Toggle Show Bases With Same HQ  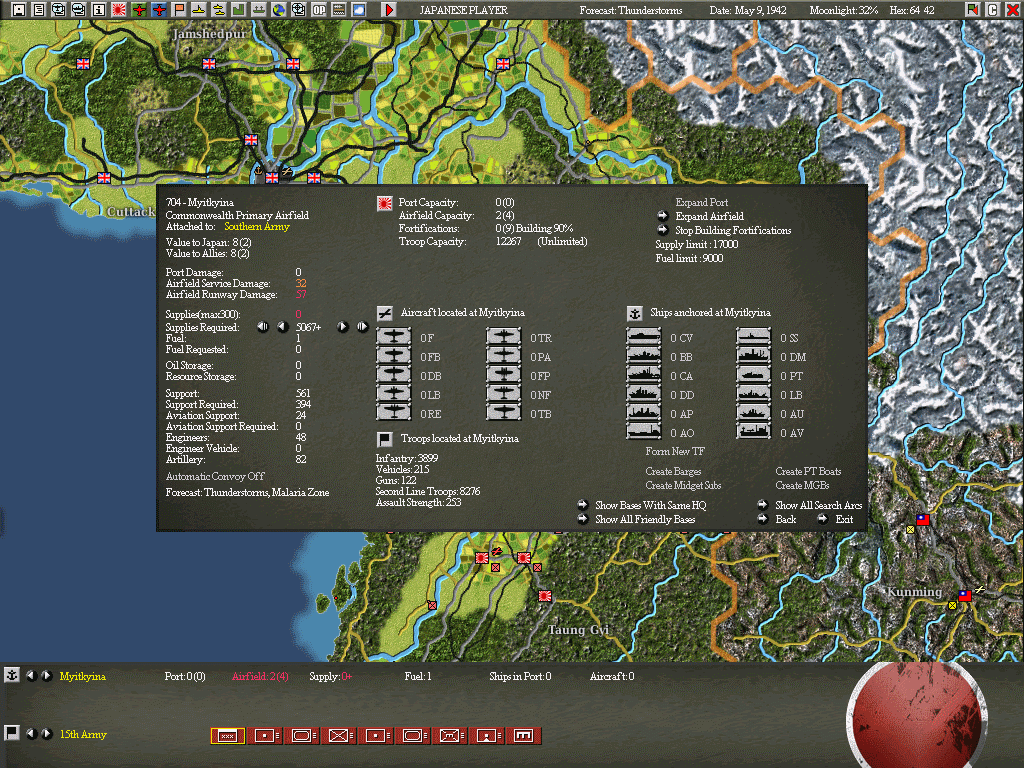[583, 505]
